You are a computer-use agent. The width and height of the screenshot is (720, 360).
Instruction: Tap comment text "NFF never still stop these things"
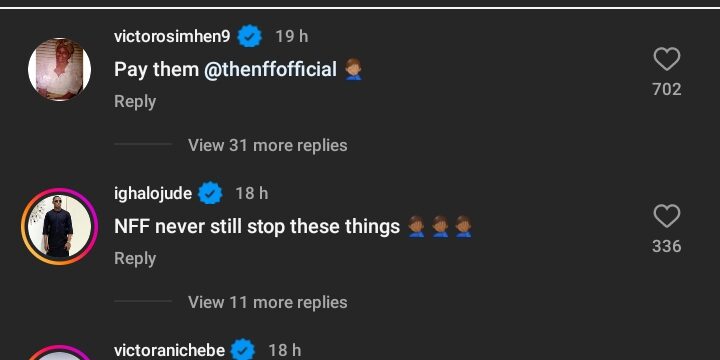257,226
